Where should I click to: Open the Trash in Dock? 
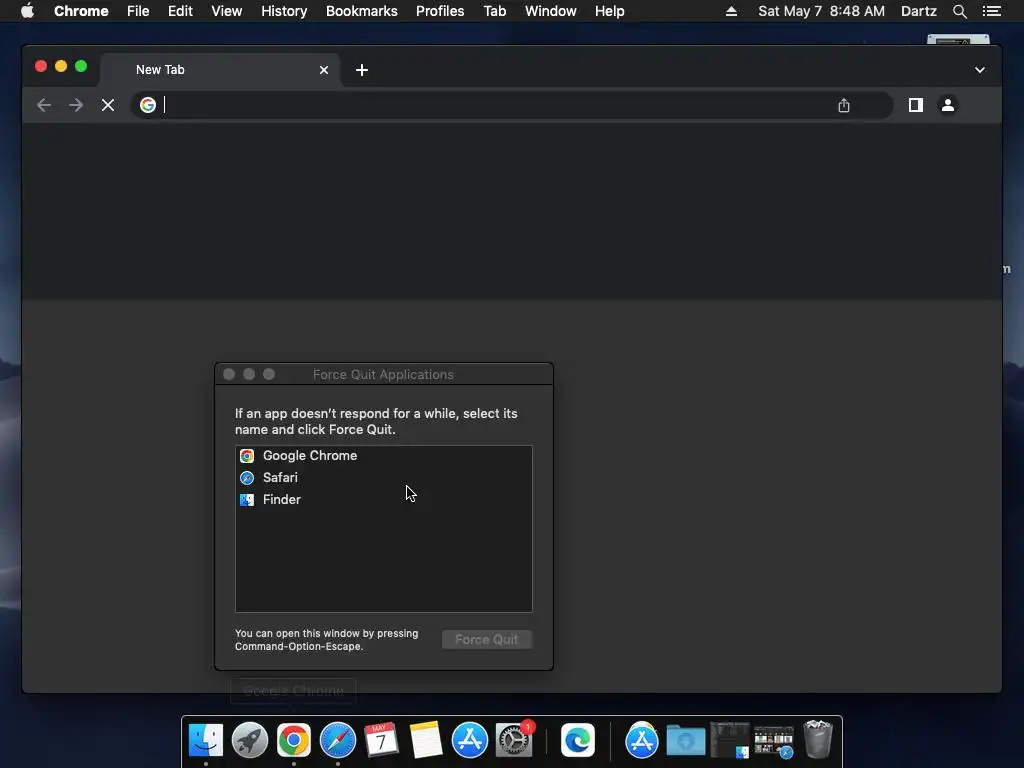[x=818, y=739]
